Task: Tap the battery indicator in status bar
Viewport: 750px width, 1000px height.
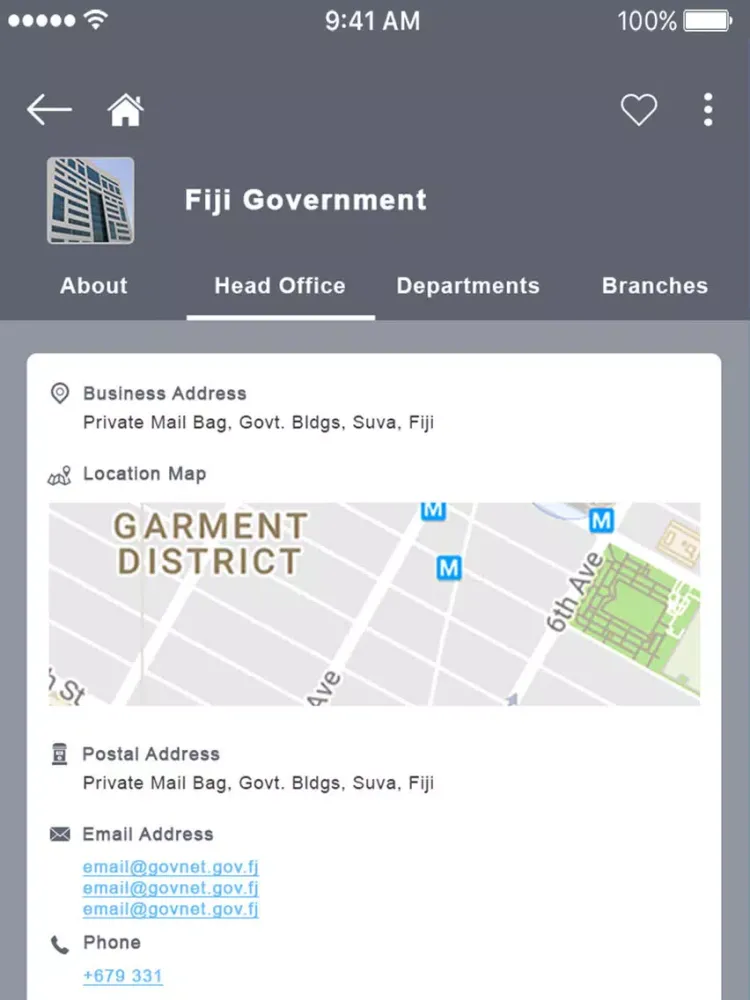Action: pos(708,21)
